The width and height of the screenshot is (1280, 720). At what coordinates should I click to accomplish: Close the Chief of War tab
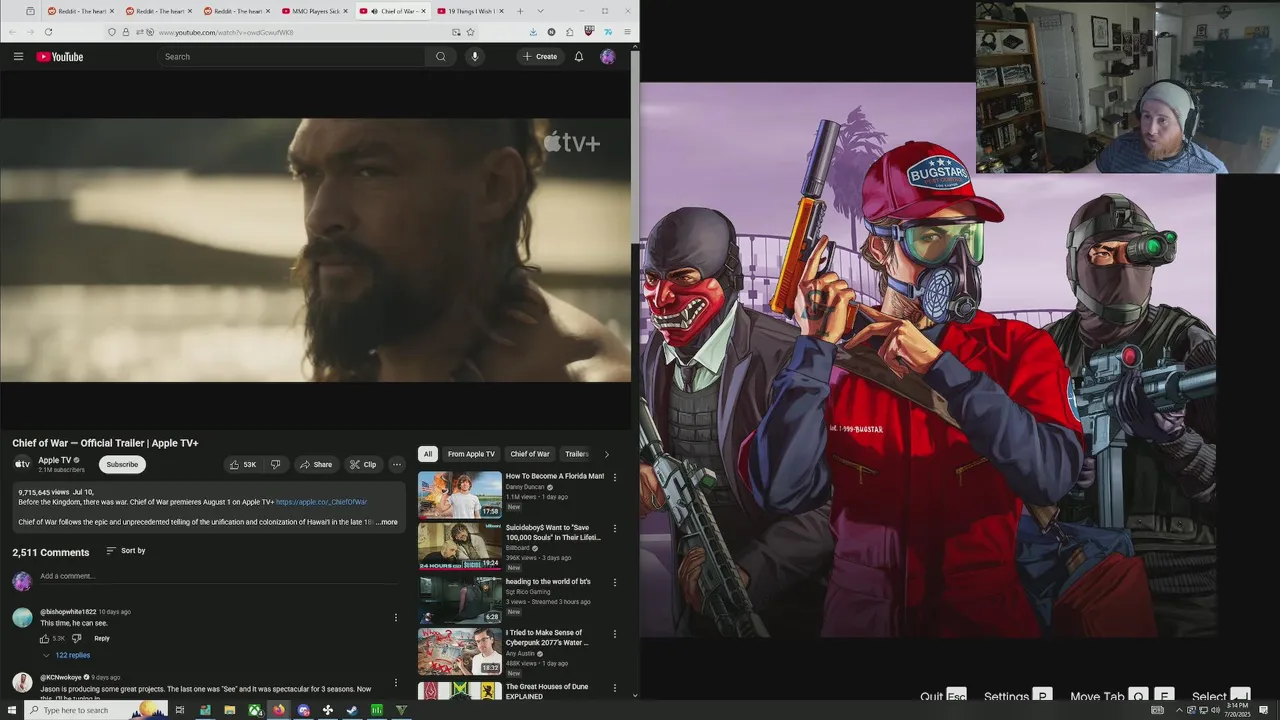tap(424, 11)
